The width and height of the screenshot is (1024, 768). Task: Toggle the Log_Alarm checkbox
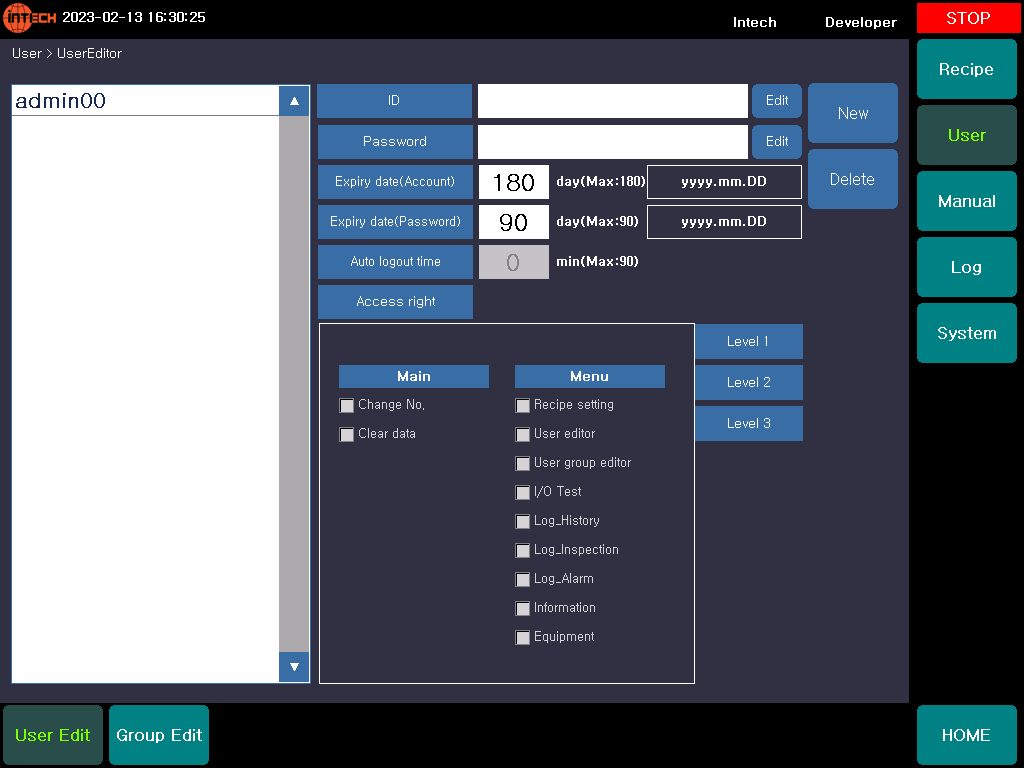point(523,580)
